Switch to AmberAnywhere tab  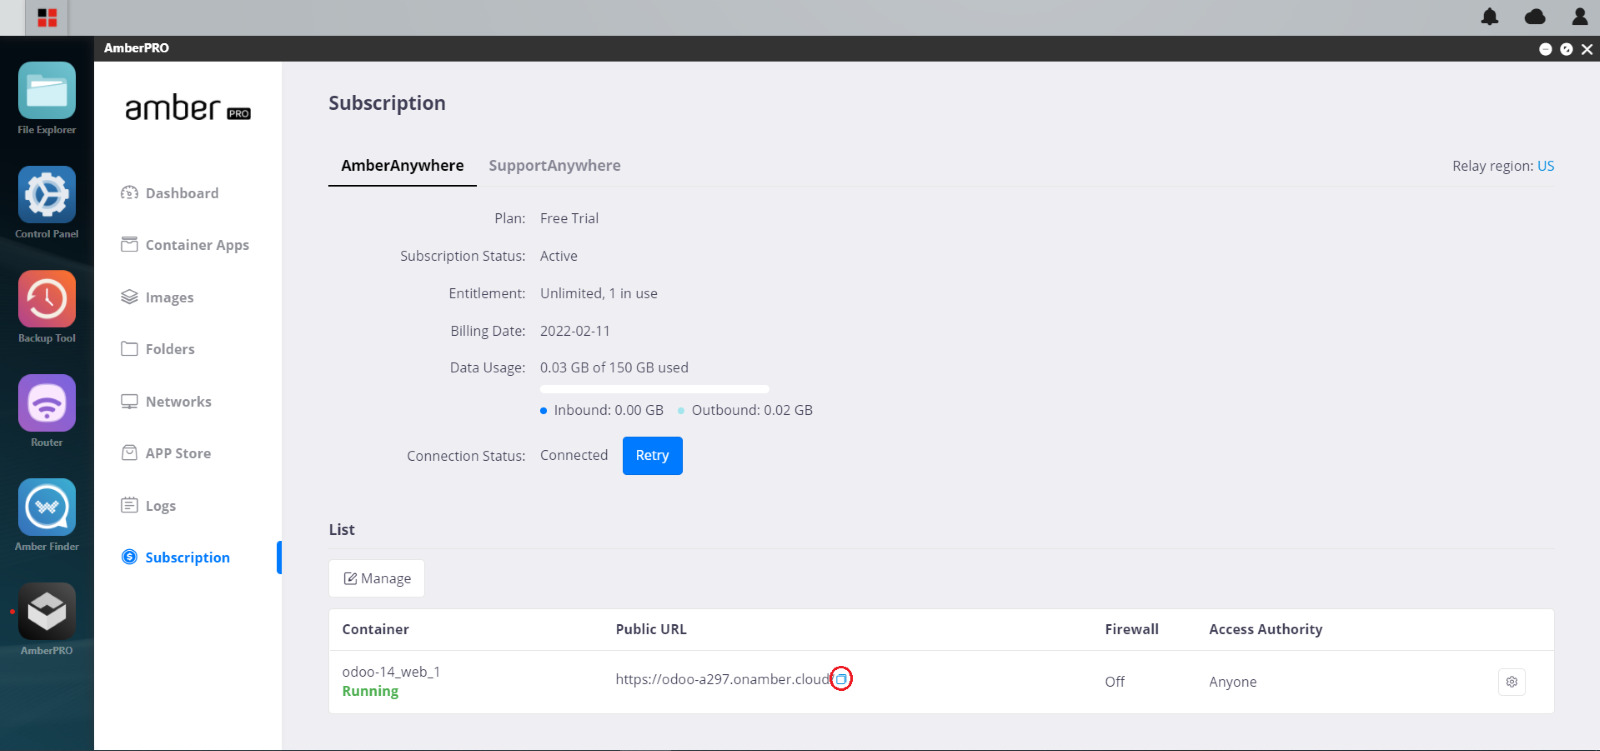coord(402,166)
